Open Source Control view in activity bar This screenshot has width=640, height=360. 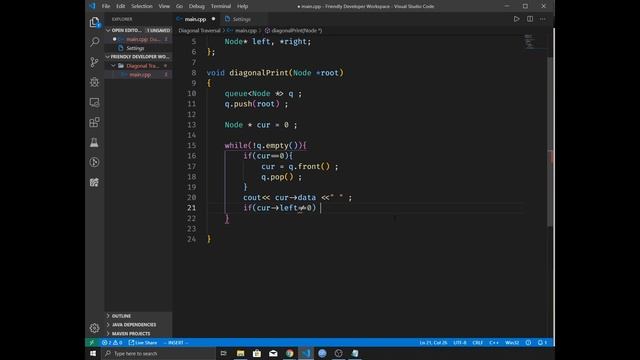[94, 62]
